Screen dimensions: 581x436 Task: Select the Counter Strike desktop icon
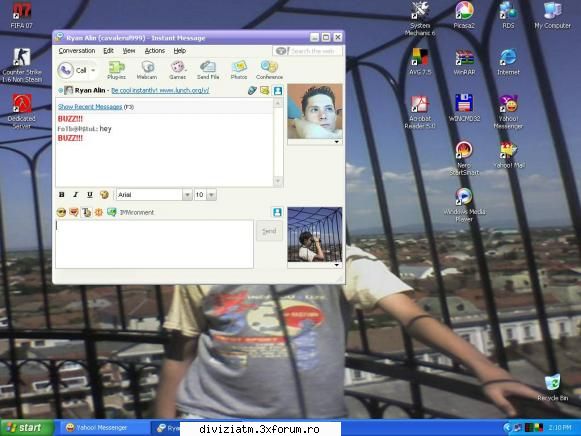tap(22, 66)
